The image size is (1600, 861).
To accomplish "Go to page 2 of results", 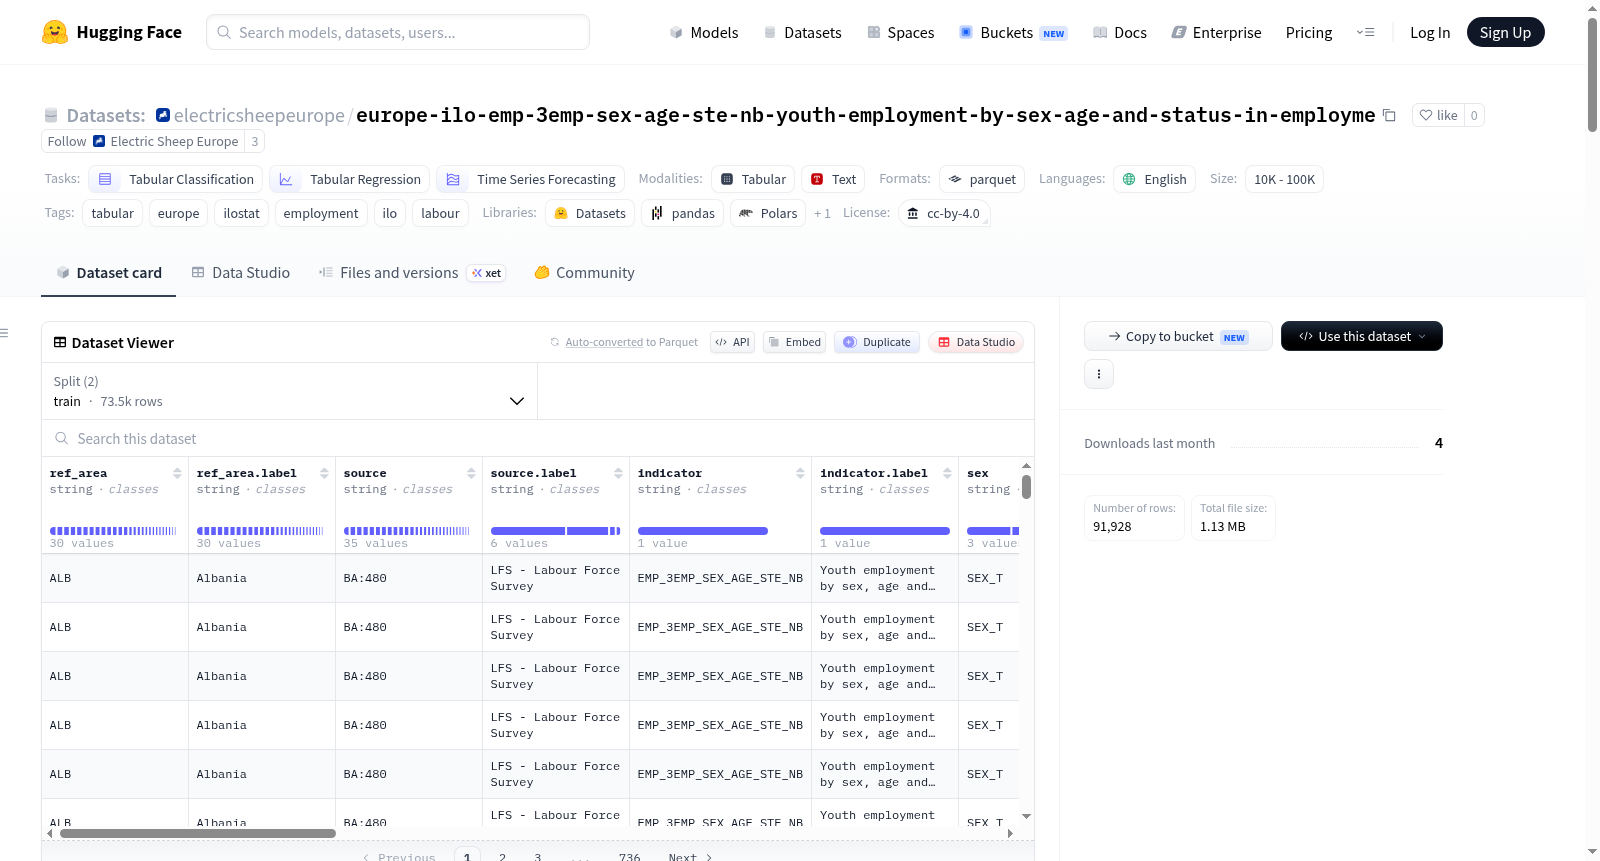I will click(x=502, y=857).
